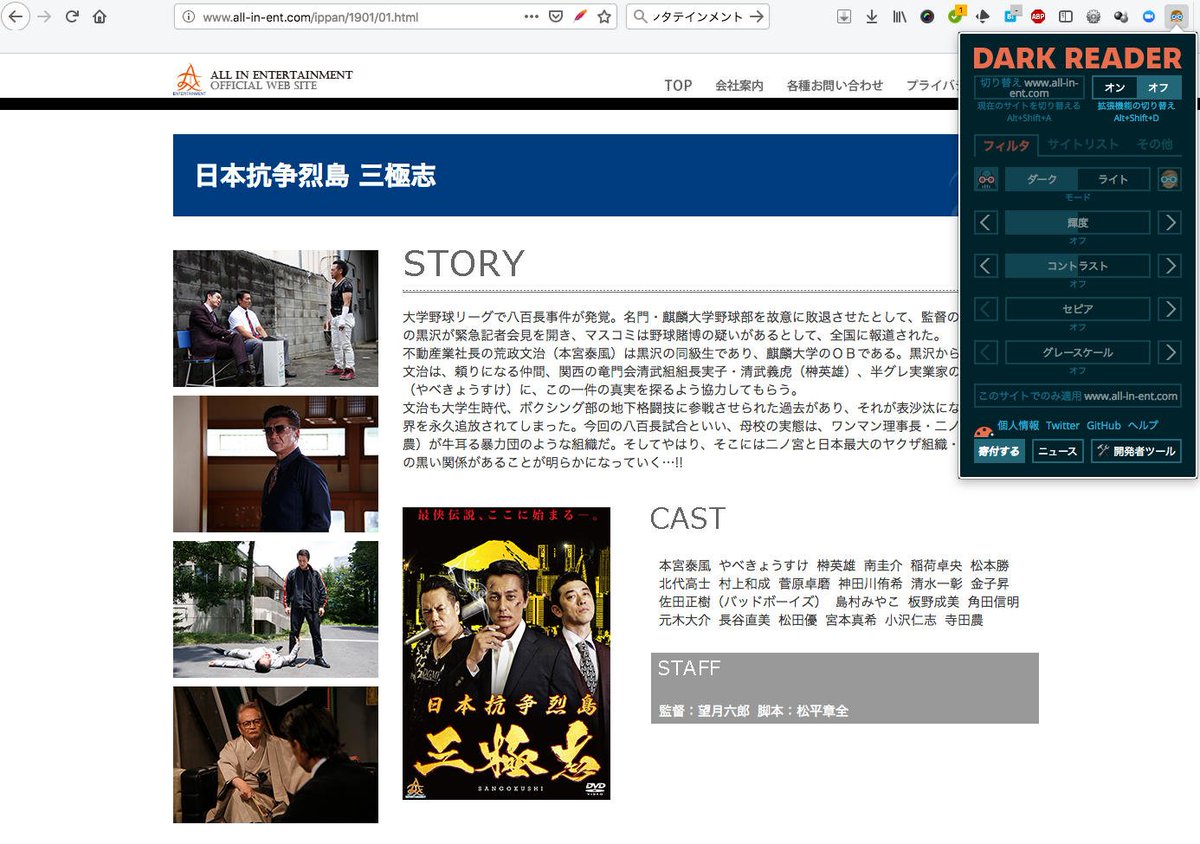The image size is (1200, 844).
Task: Submit search with the arrow button
Action: click(x=757, y=17)
